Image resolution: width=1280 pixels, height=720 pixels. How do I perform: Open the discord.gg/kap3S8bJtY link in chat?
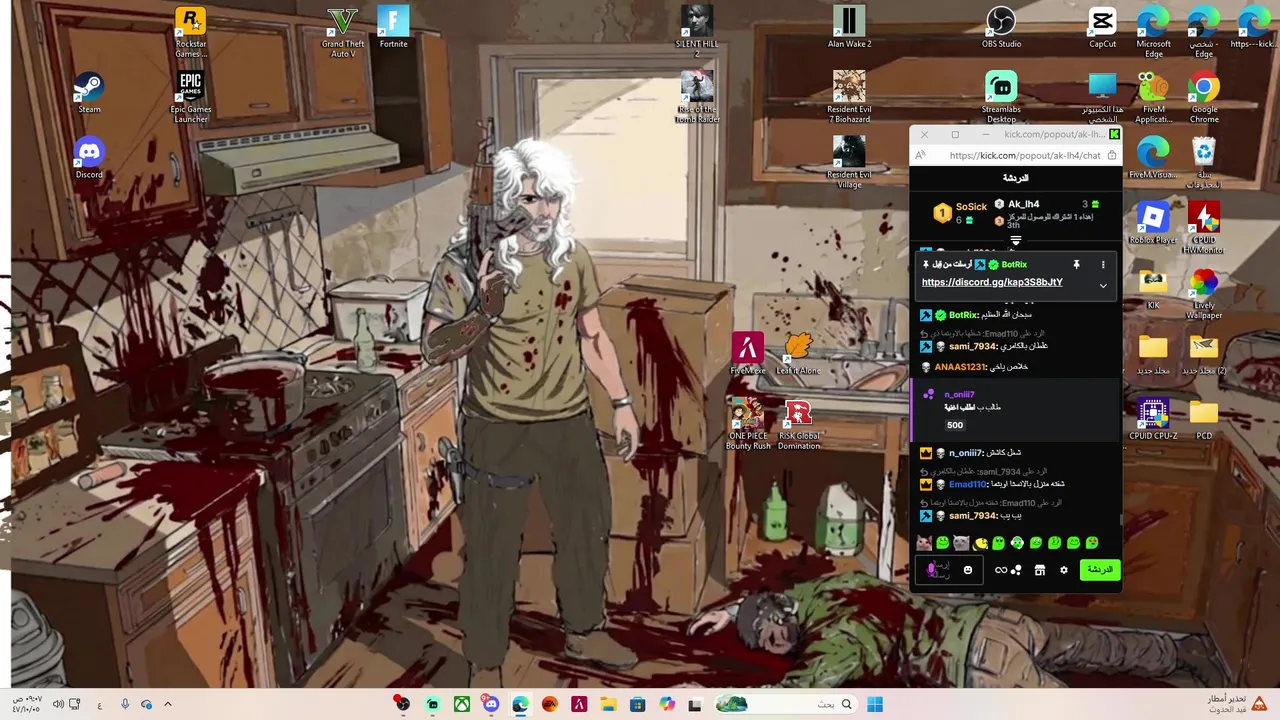[x=992, y=282]
